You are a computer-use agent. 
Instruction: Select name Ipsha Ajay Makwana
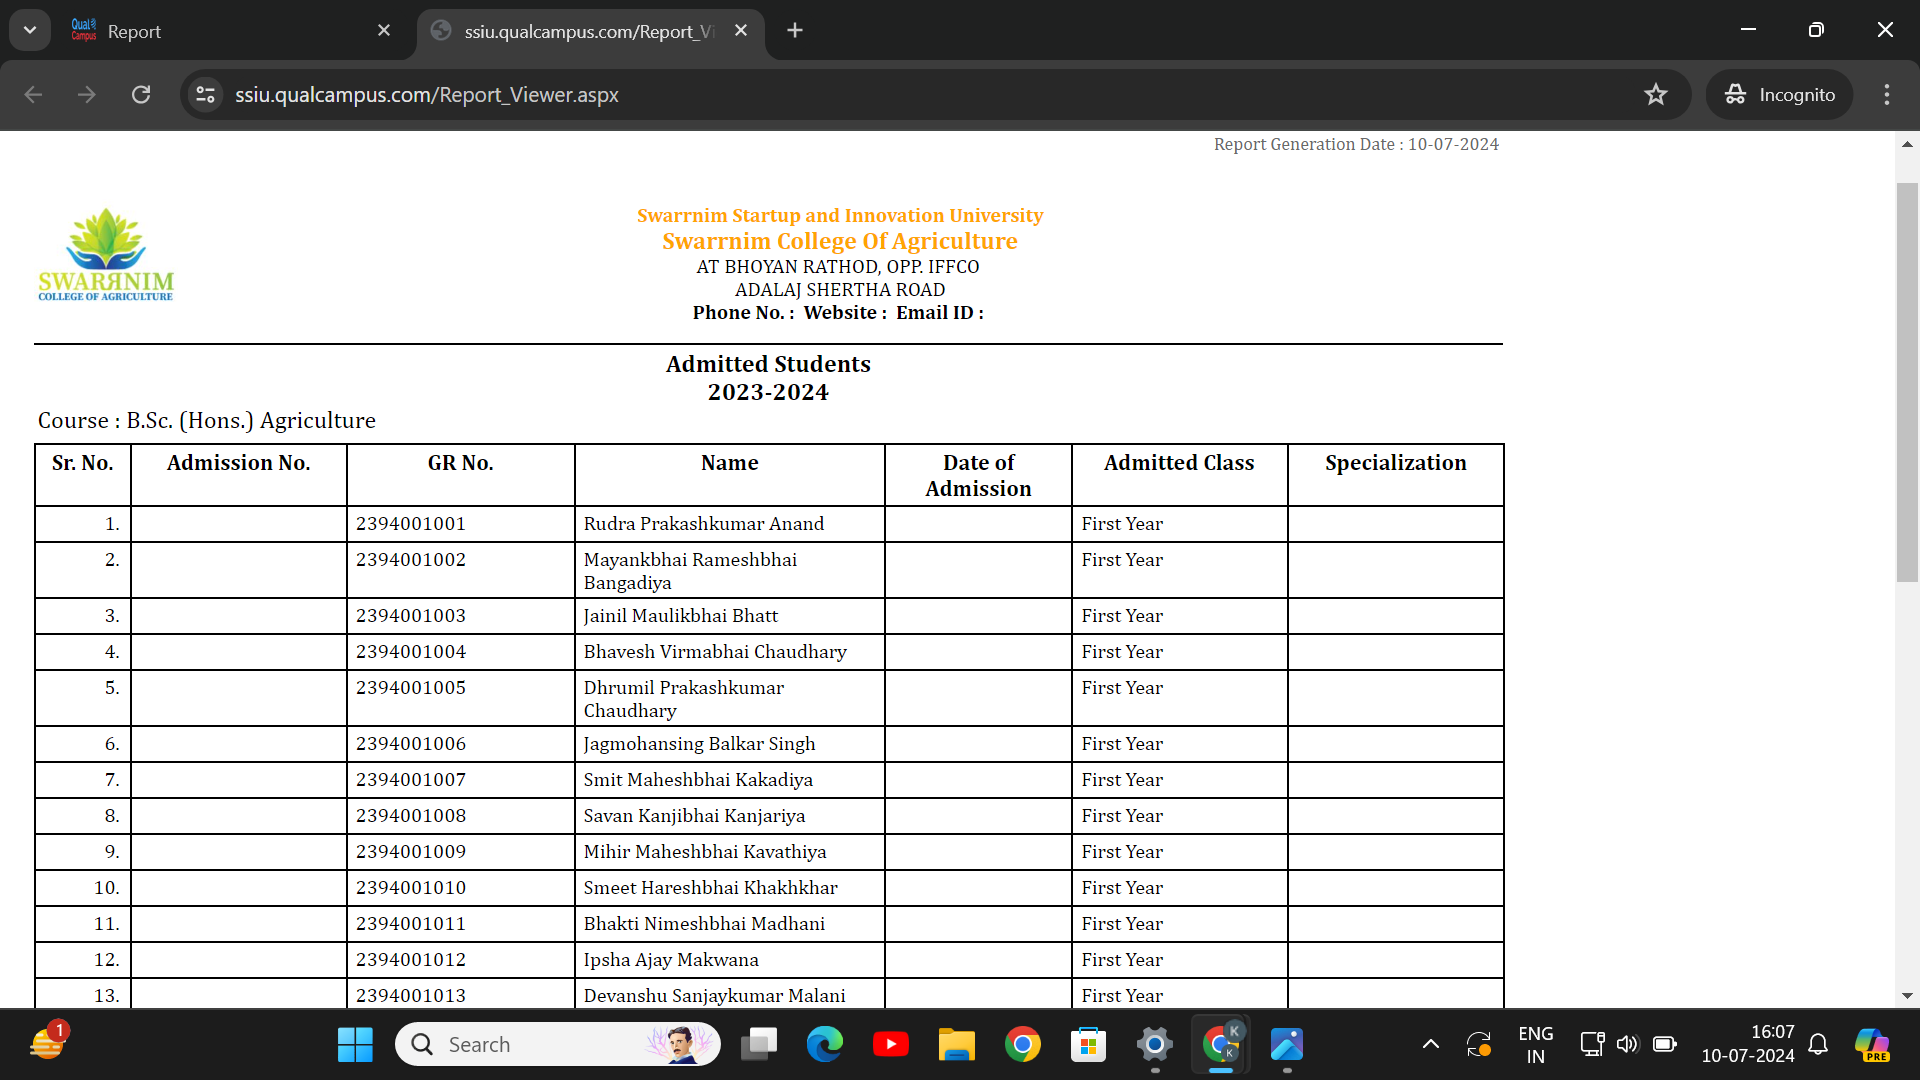click(671, 960)
